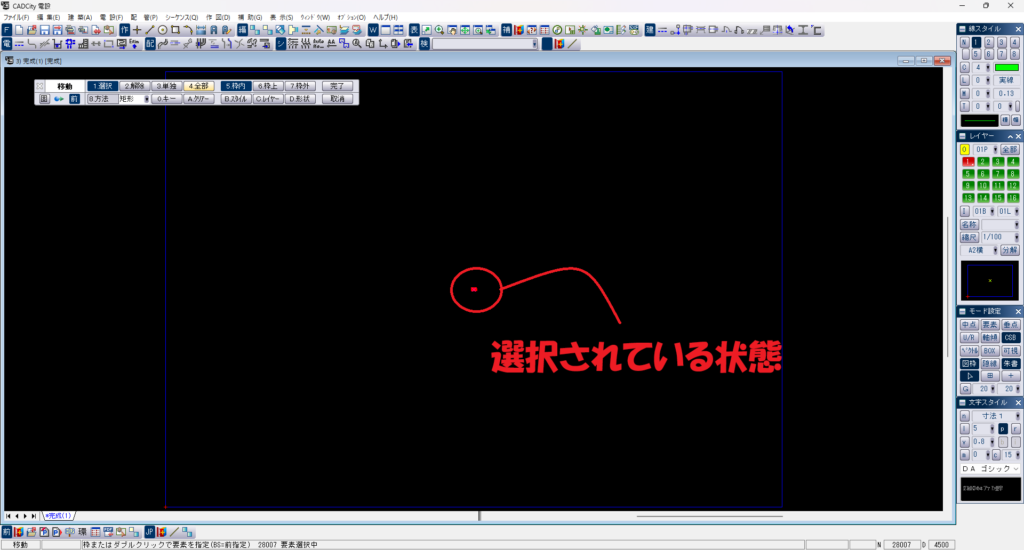This screenshot has width=1024, height=550.
Task: Click the zoom-in magnifier icon in toolbar
Action: (440, 30)
